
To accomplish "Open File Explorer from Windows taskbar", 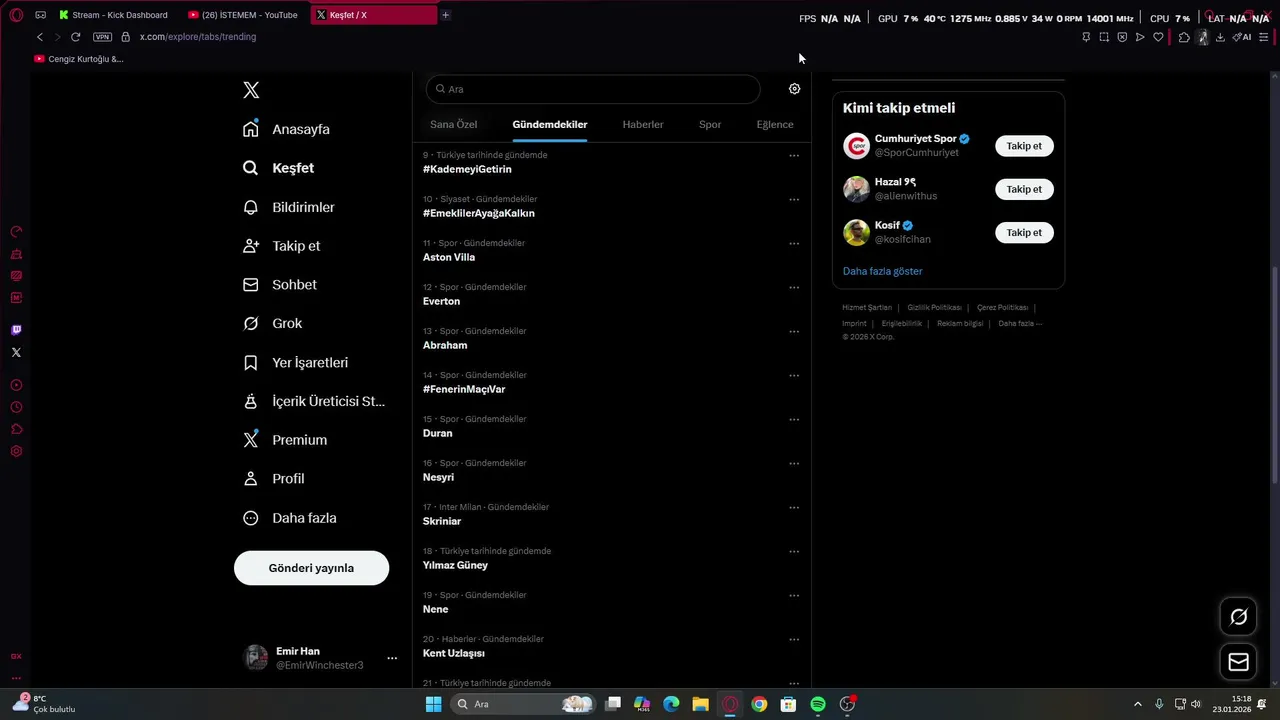I will pos(700,704).
